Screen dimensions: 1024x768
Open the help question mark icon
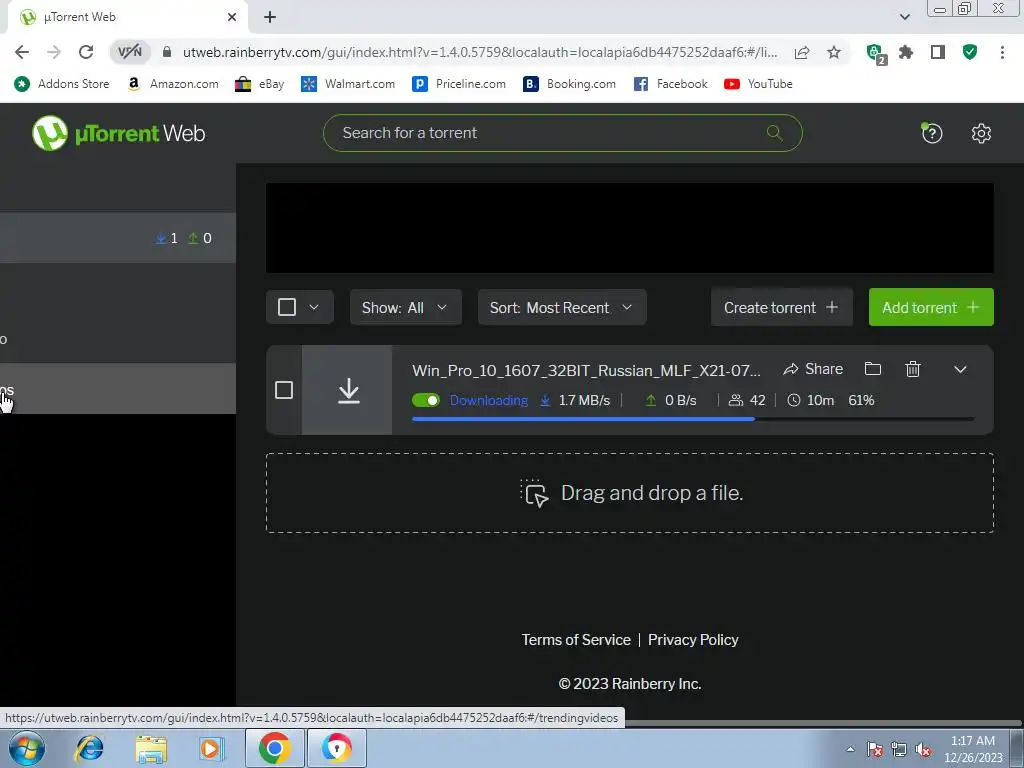point(931,133)
